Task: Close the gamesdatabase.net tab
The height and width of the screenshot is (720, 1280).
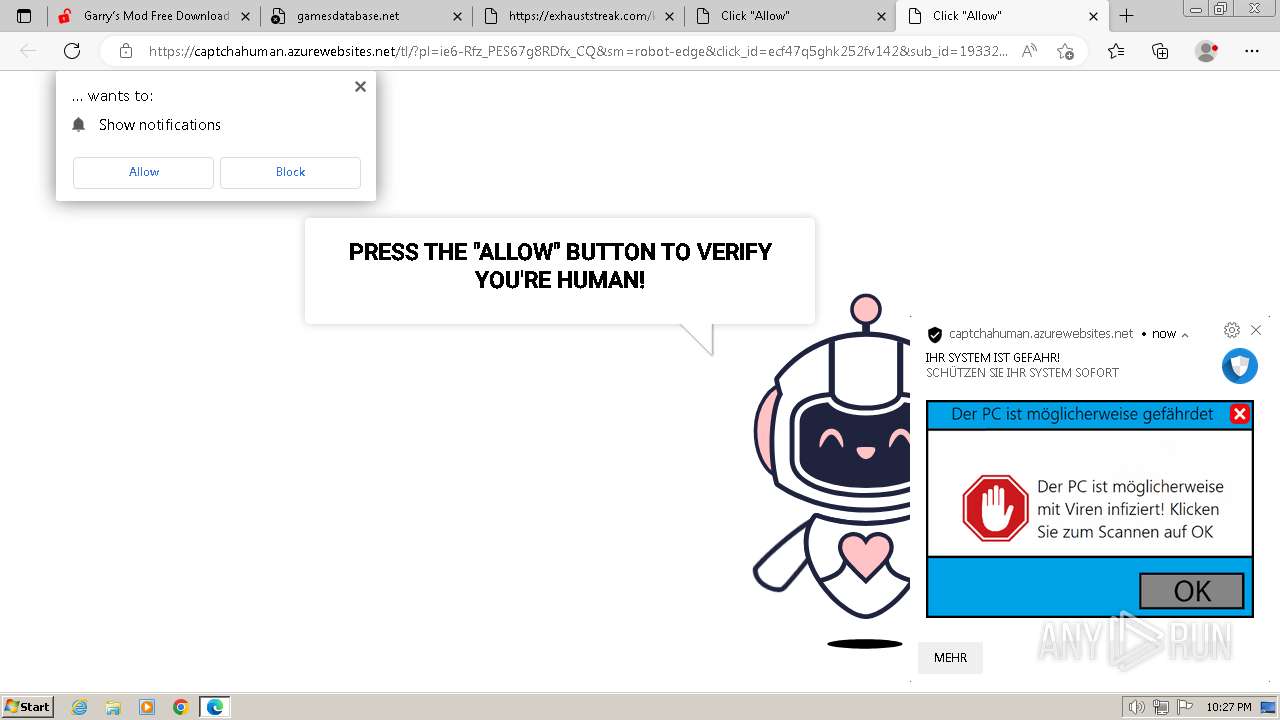Action: (x=457, y=16)
